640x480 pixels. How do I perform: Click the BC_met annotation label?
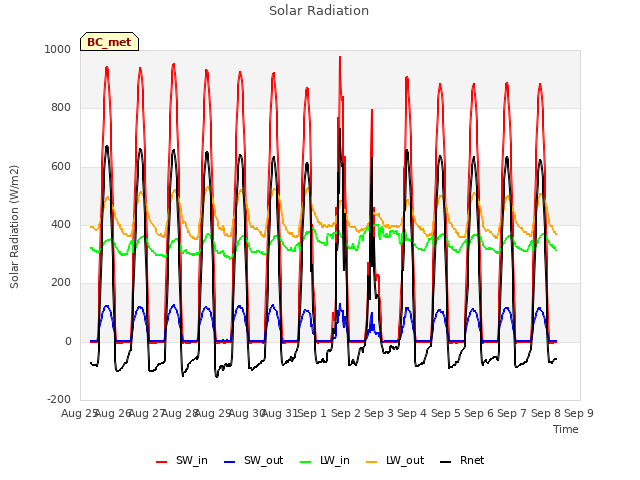click(x=109, y=42)
